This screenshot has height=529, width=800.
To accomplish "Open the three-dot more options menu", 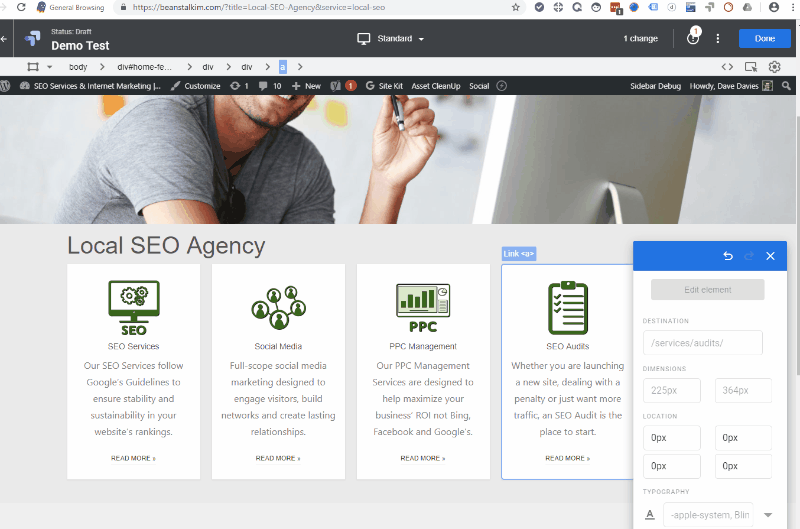I will click(718, 39).
